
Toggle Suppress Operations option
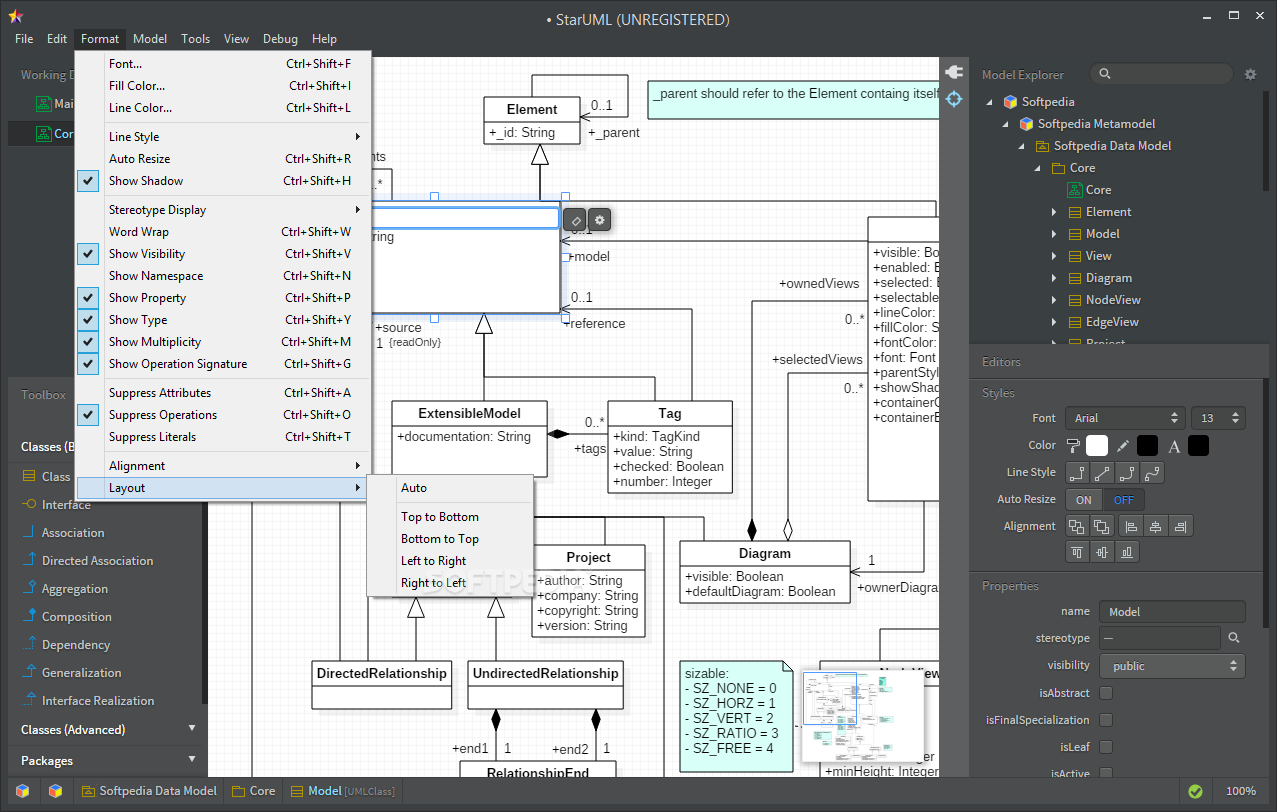tap(224, 415)
